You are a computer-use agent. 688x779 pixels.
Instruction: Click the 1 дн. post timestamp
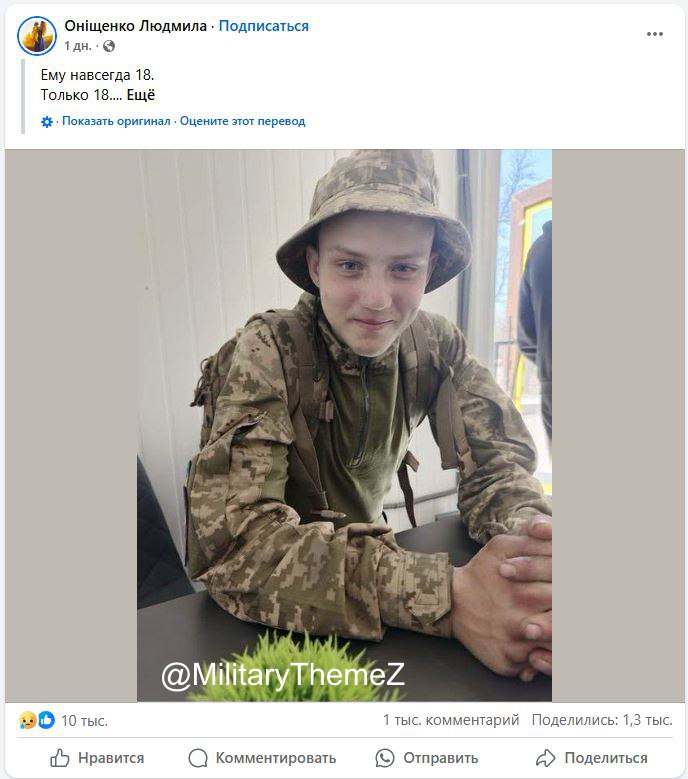click(x=78, y=46)
